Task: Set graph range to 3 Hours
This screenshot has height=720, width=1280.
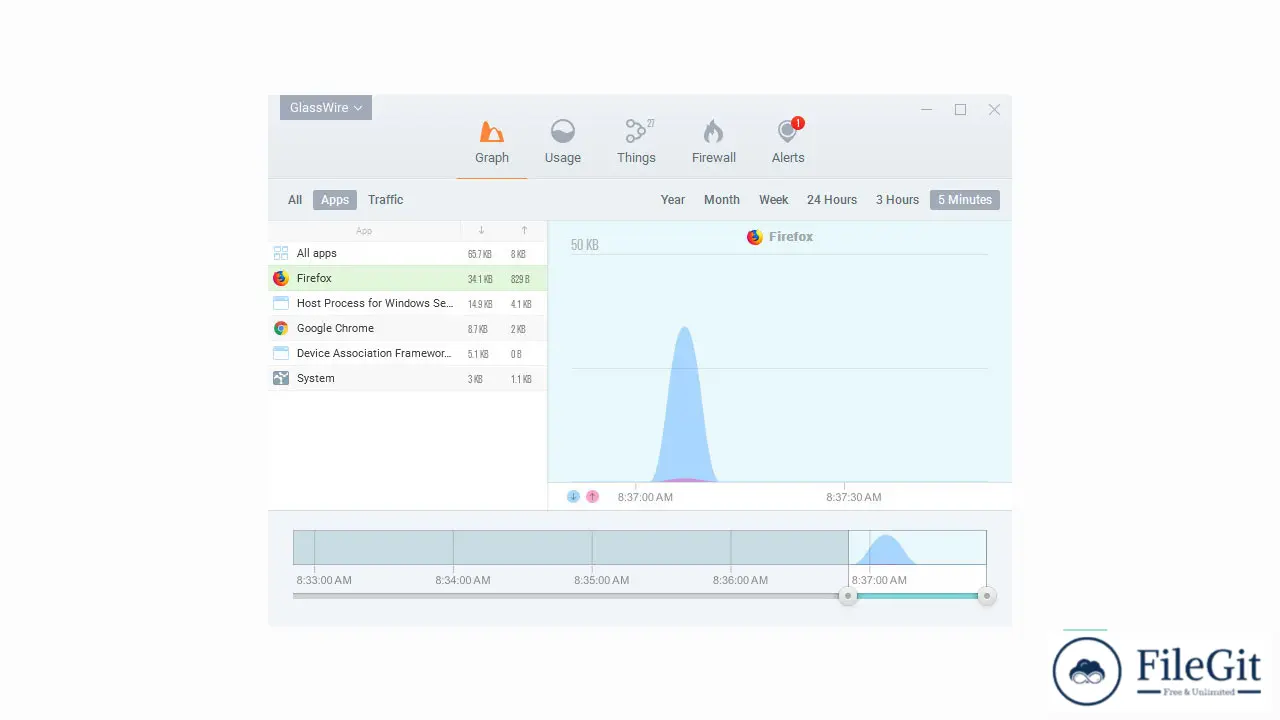Action: coord(898,200)
